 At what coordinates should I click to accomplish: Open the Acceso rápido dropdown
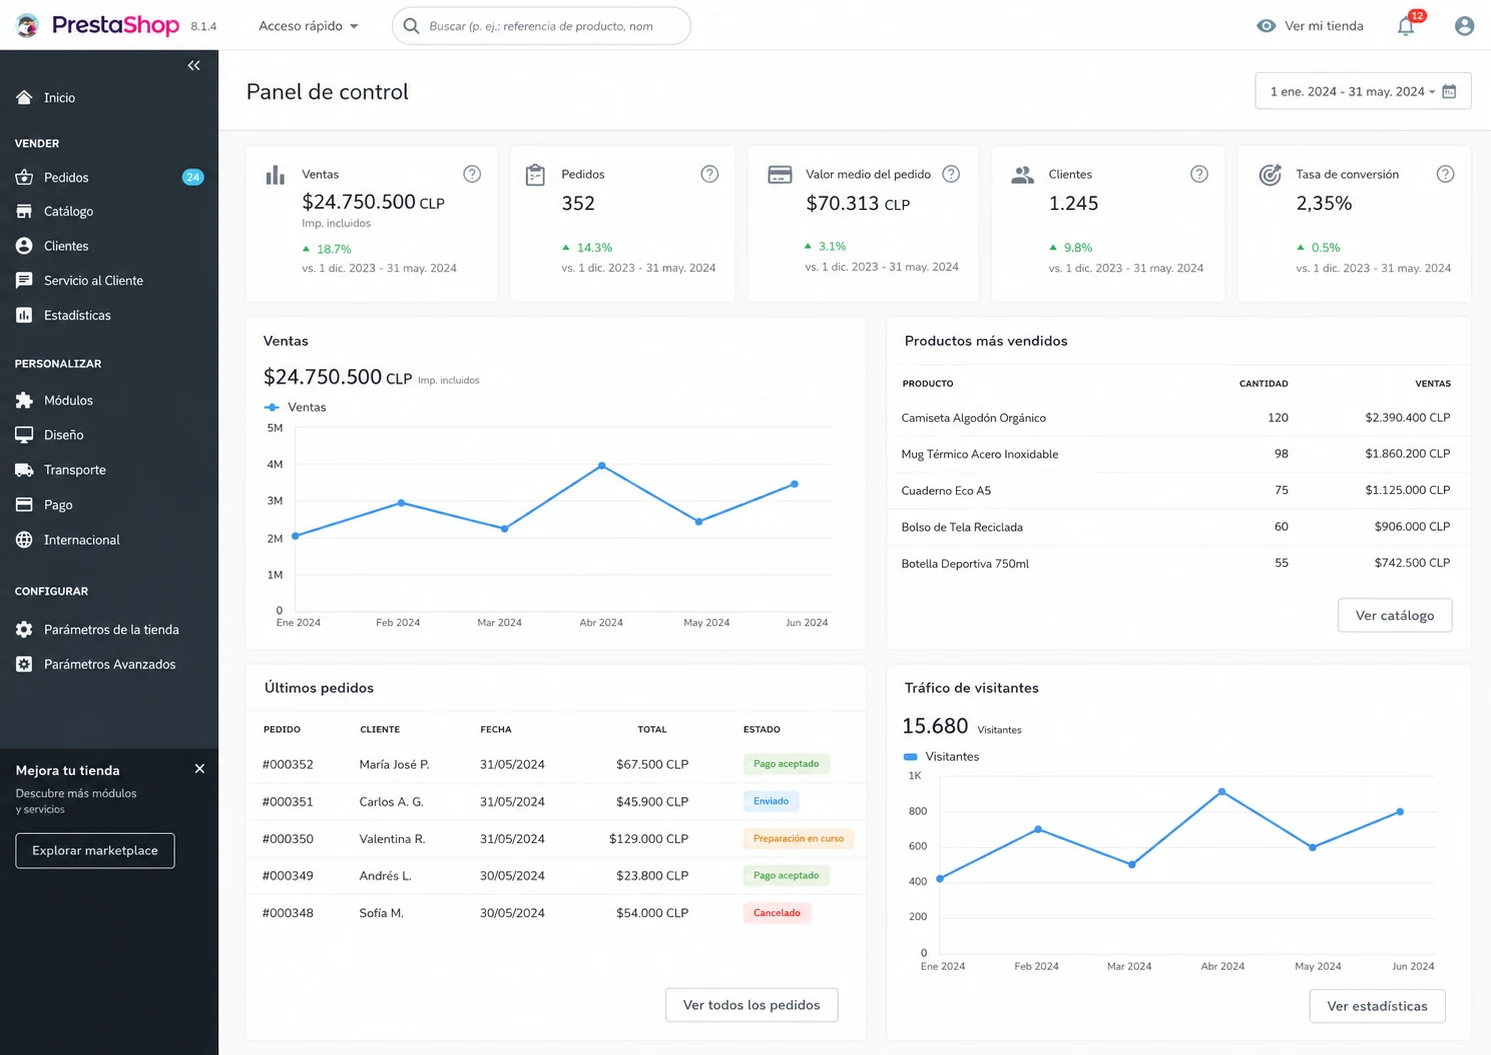click(x=308, y=26)
